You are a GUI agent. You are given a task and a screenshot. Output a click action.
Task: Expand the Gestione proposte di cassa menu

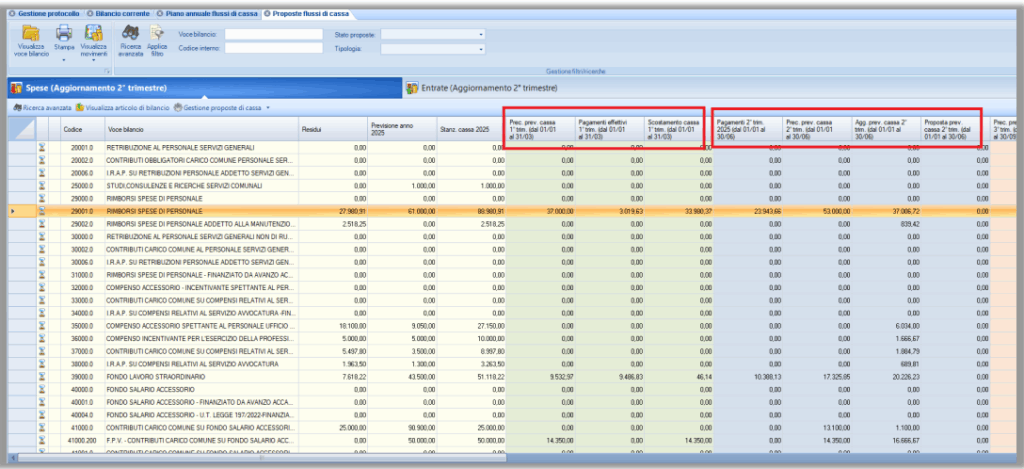(x=267, y=107)
